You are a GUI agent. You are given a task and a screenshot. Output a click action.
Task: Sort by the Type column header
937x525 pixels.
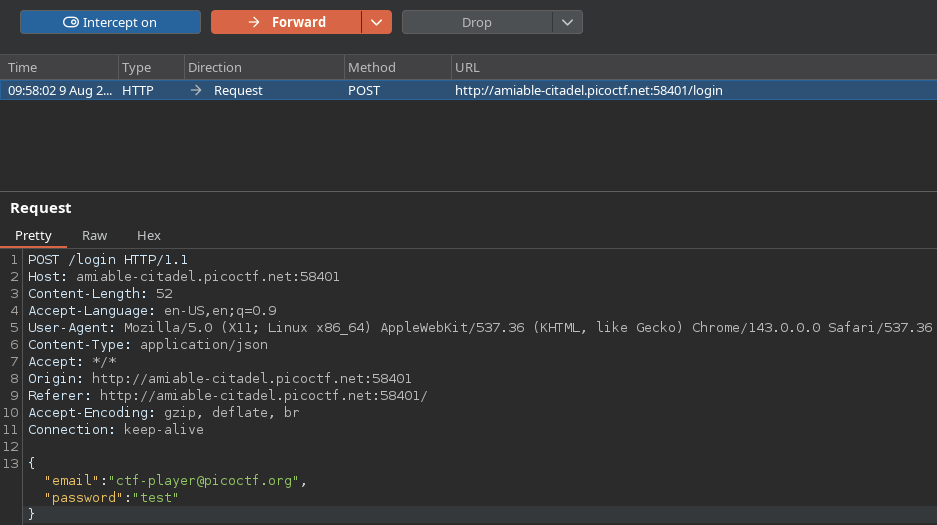coord(152,67)
